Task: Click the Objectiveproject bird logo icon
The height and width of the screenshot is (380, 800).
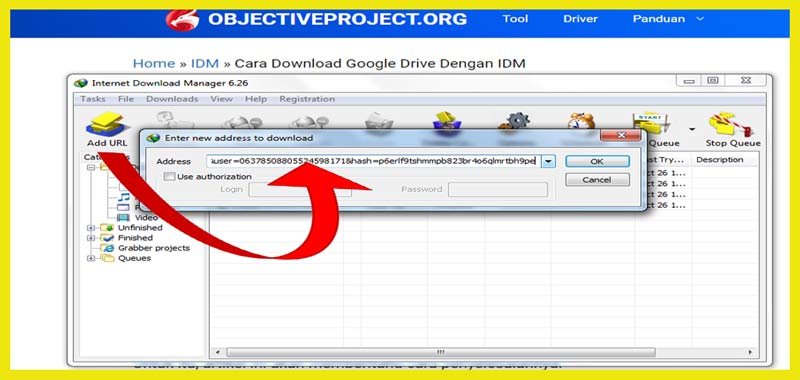Action: pos(182,20)
